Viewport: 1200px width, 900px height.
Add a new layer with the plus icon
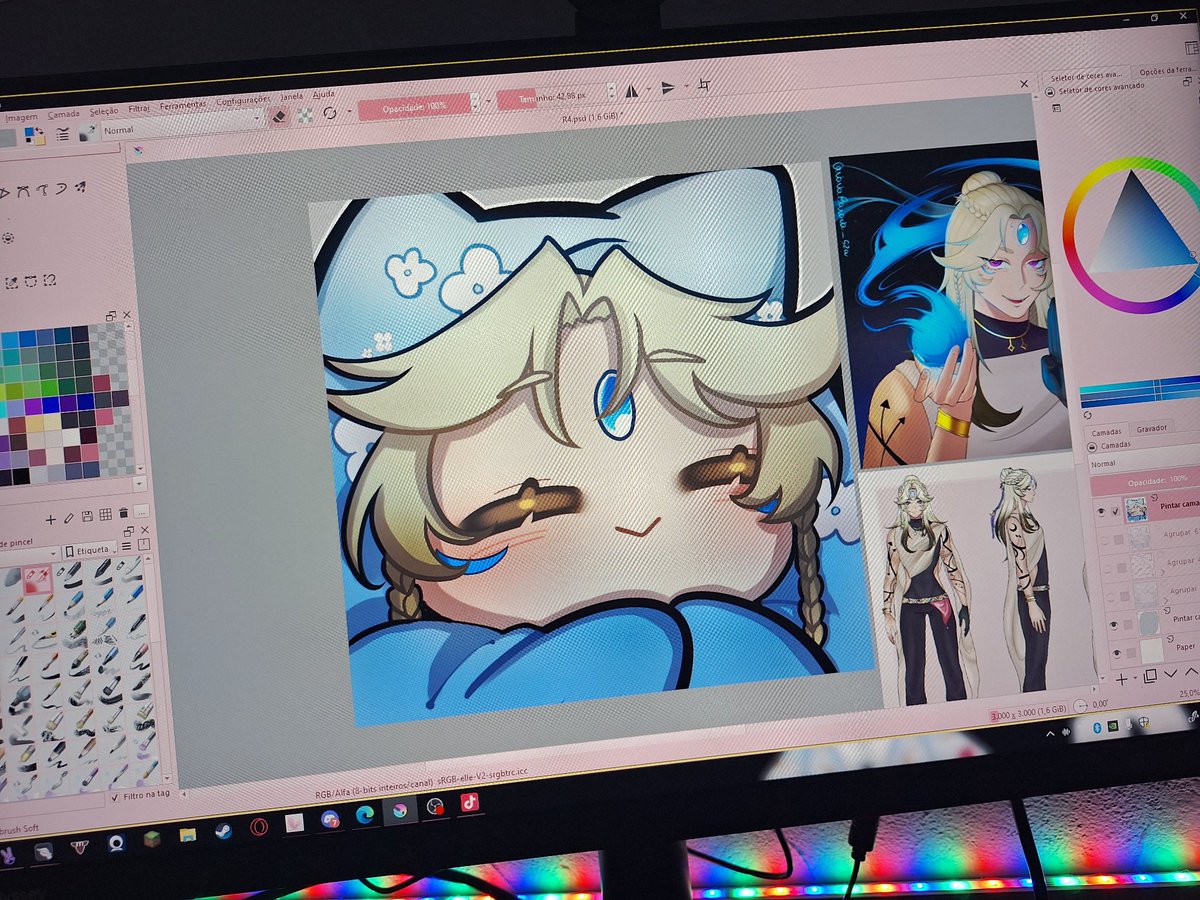click(1122, 678)
